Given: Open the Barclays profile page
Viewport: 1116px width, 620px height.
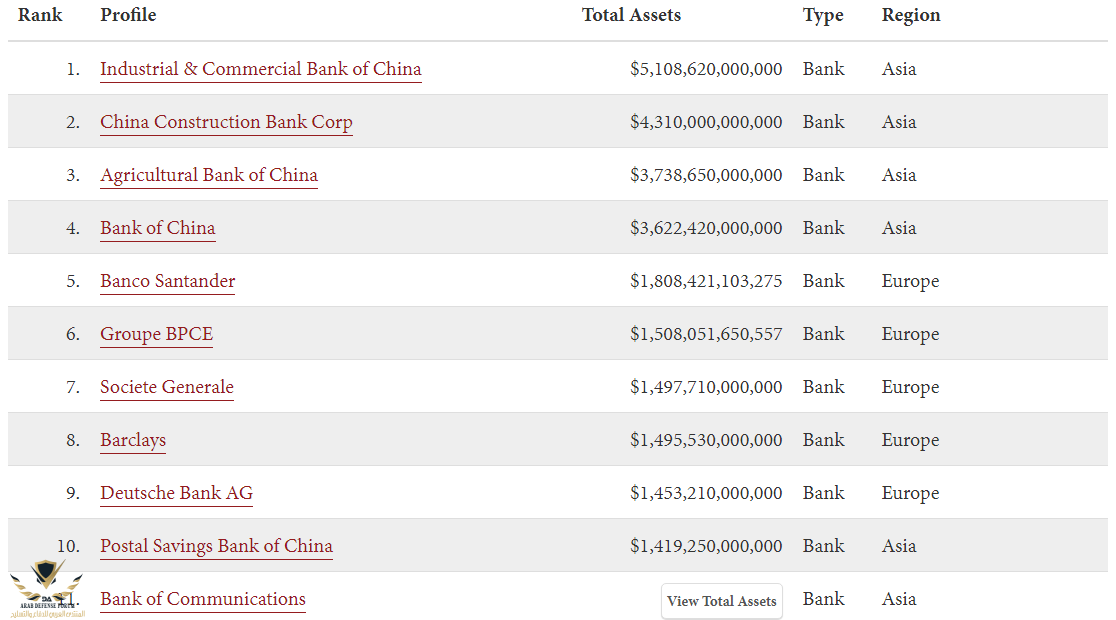Looking at the screenshot, I should (133, 440).
